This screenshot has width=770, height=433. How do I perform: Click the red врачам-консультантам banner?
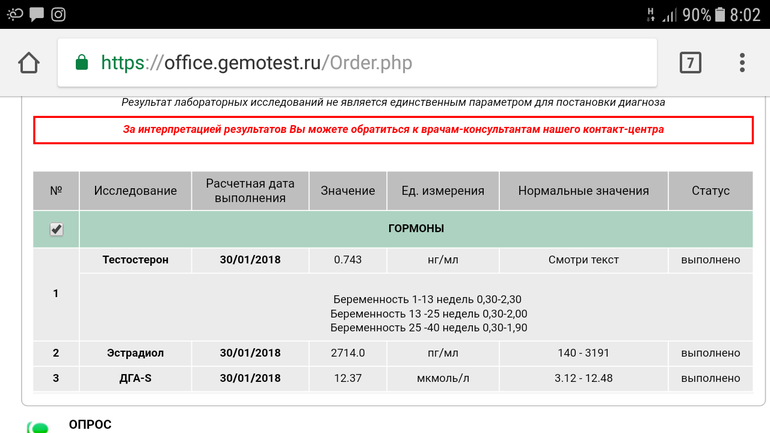393,130
